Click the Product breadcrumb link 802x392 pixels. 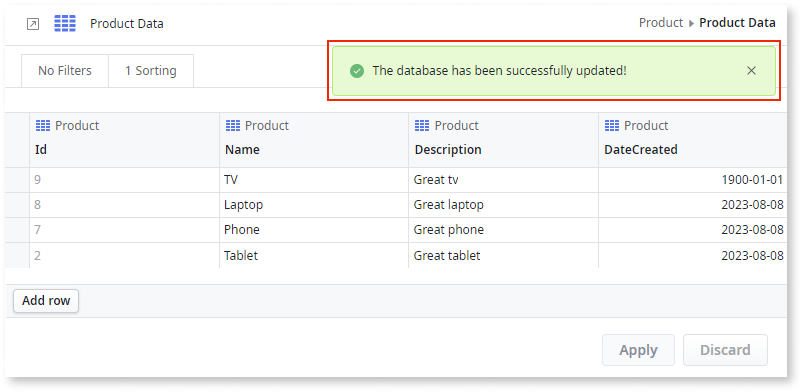pos(661,23)
